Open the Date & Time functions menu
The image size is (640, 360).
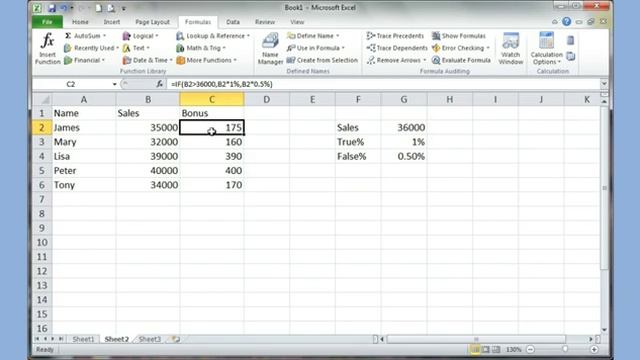[x=147, y=60]
